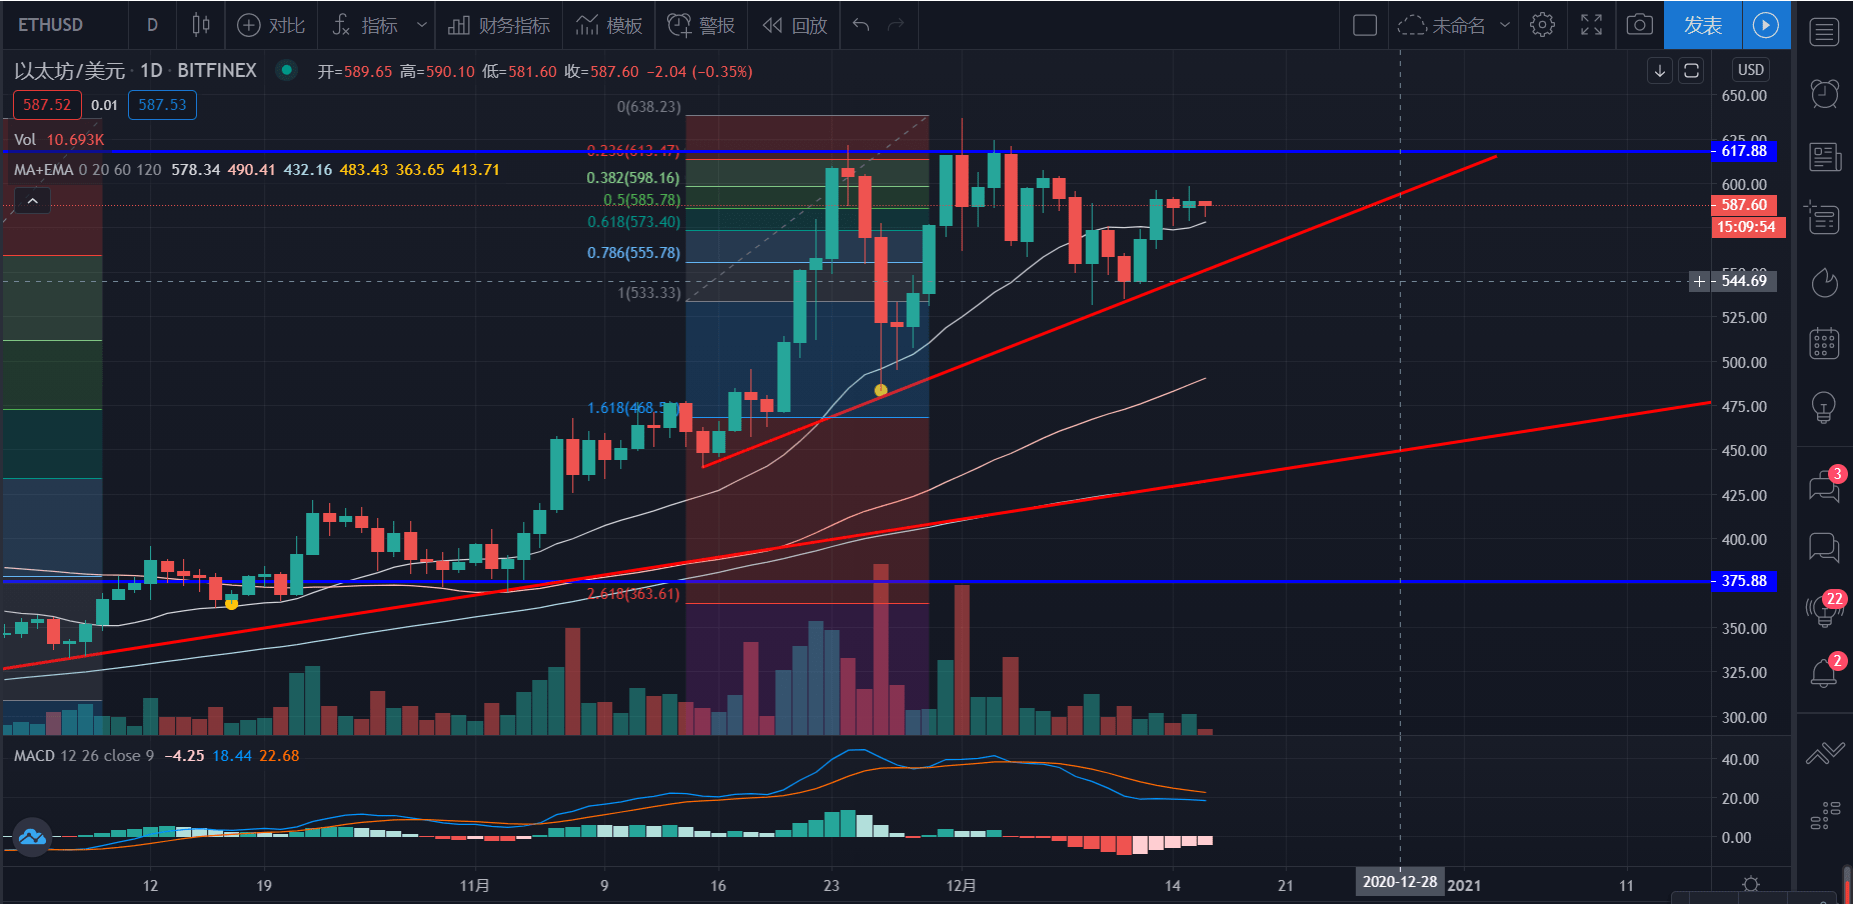Open private chat bubble icon
Screen dimensions: 1853x904
point(1825,547)
